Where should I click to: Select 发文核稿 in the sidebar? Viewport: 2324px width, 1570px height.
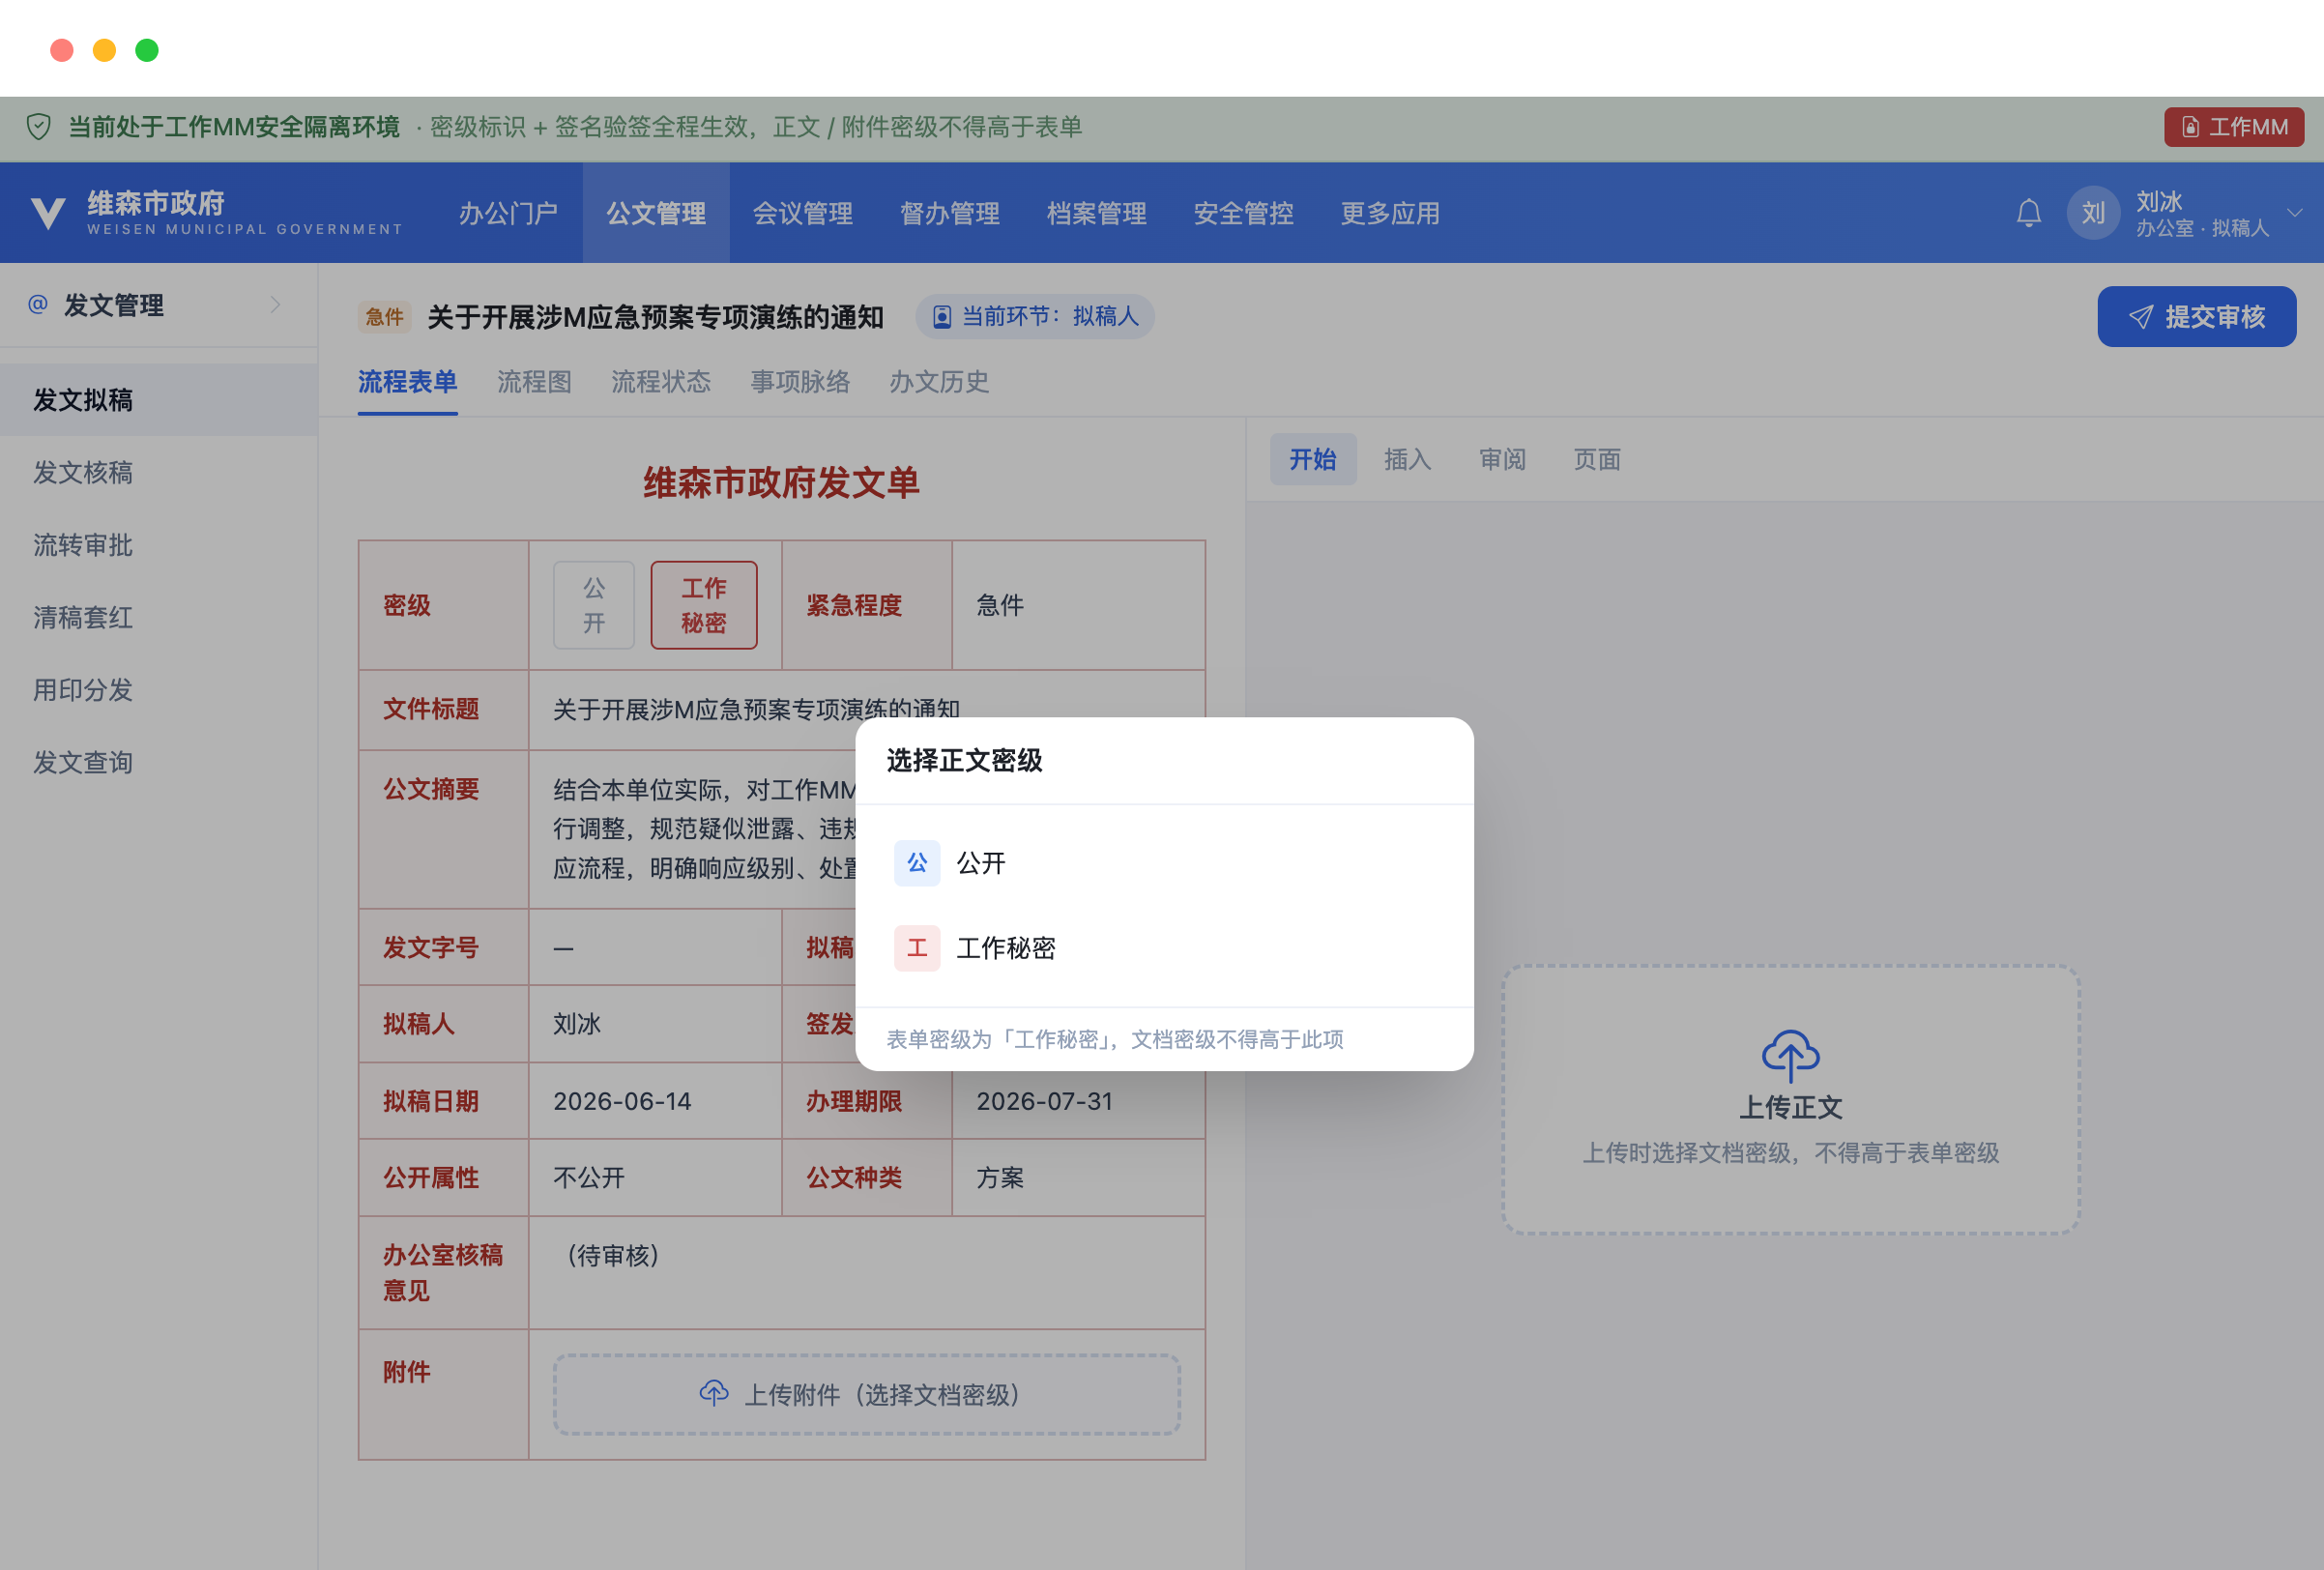point(159,472)
